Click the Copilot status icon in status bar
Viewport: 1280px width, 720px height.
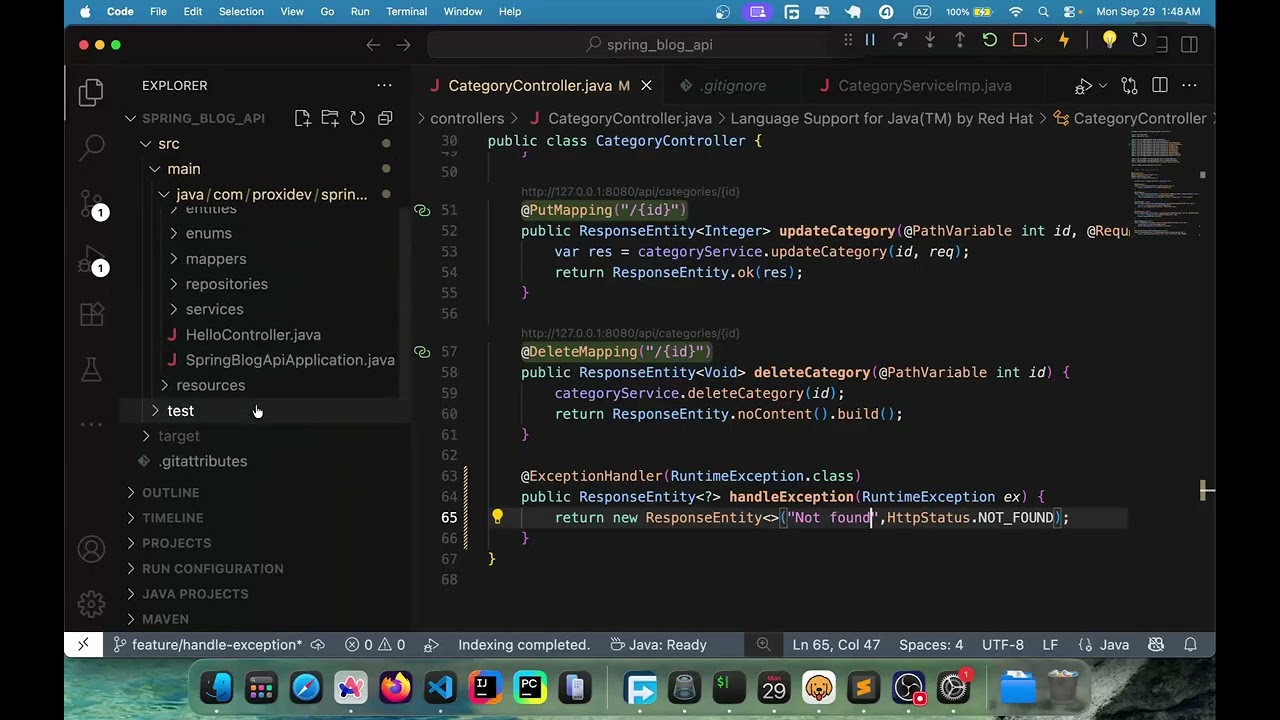click(x=1156, y=645)
